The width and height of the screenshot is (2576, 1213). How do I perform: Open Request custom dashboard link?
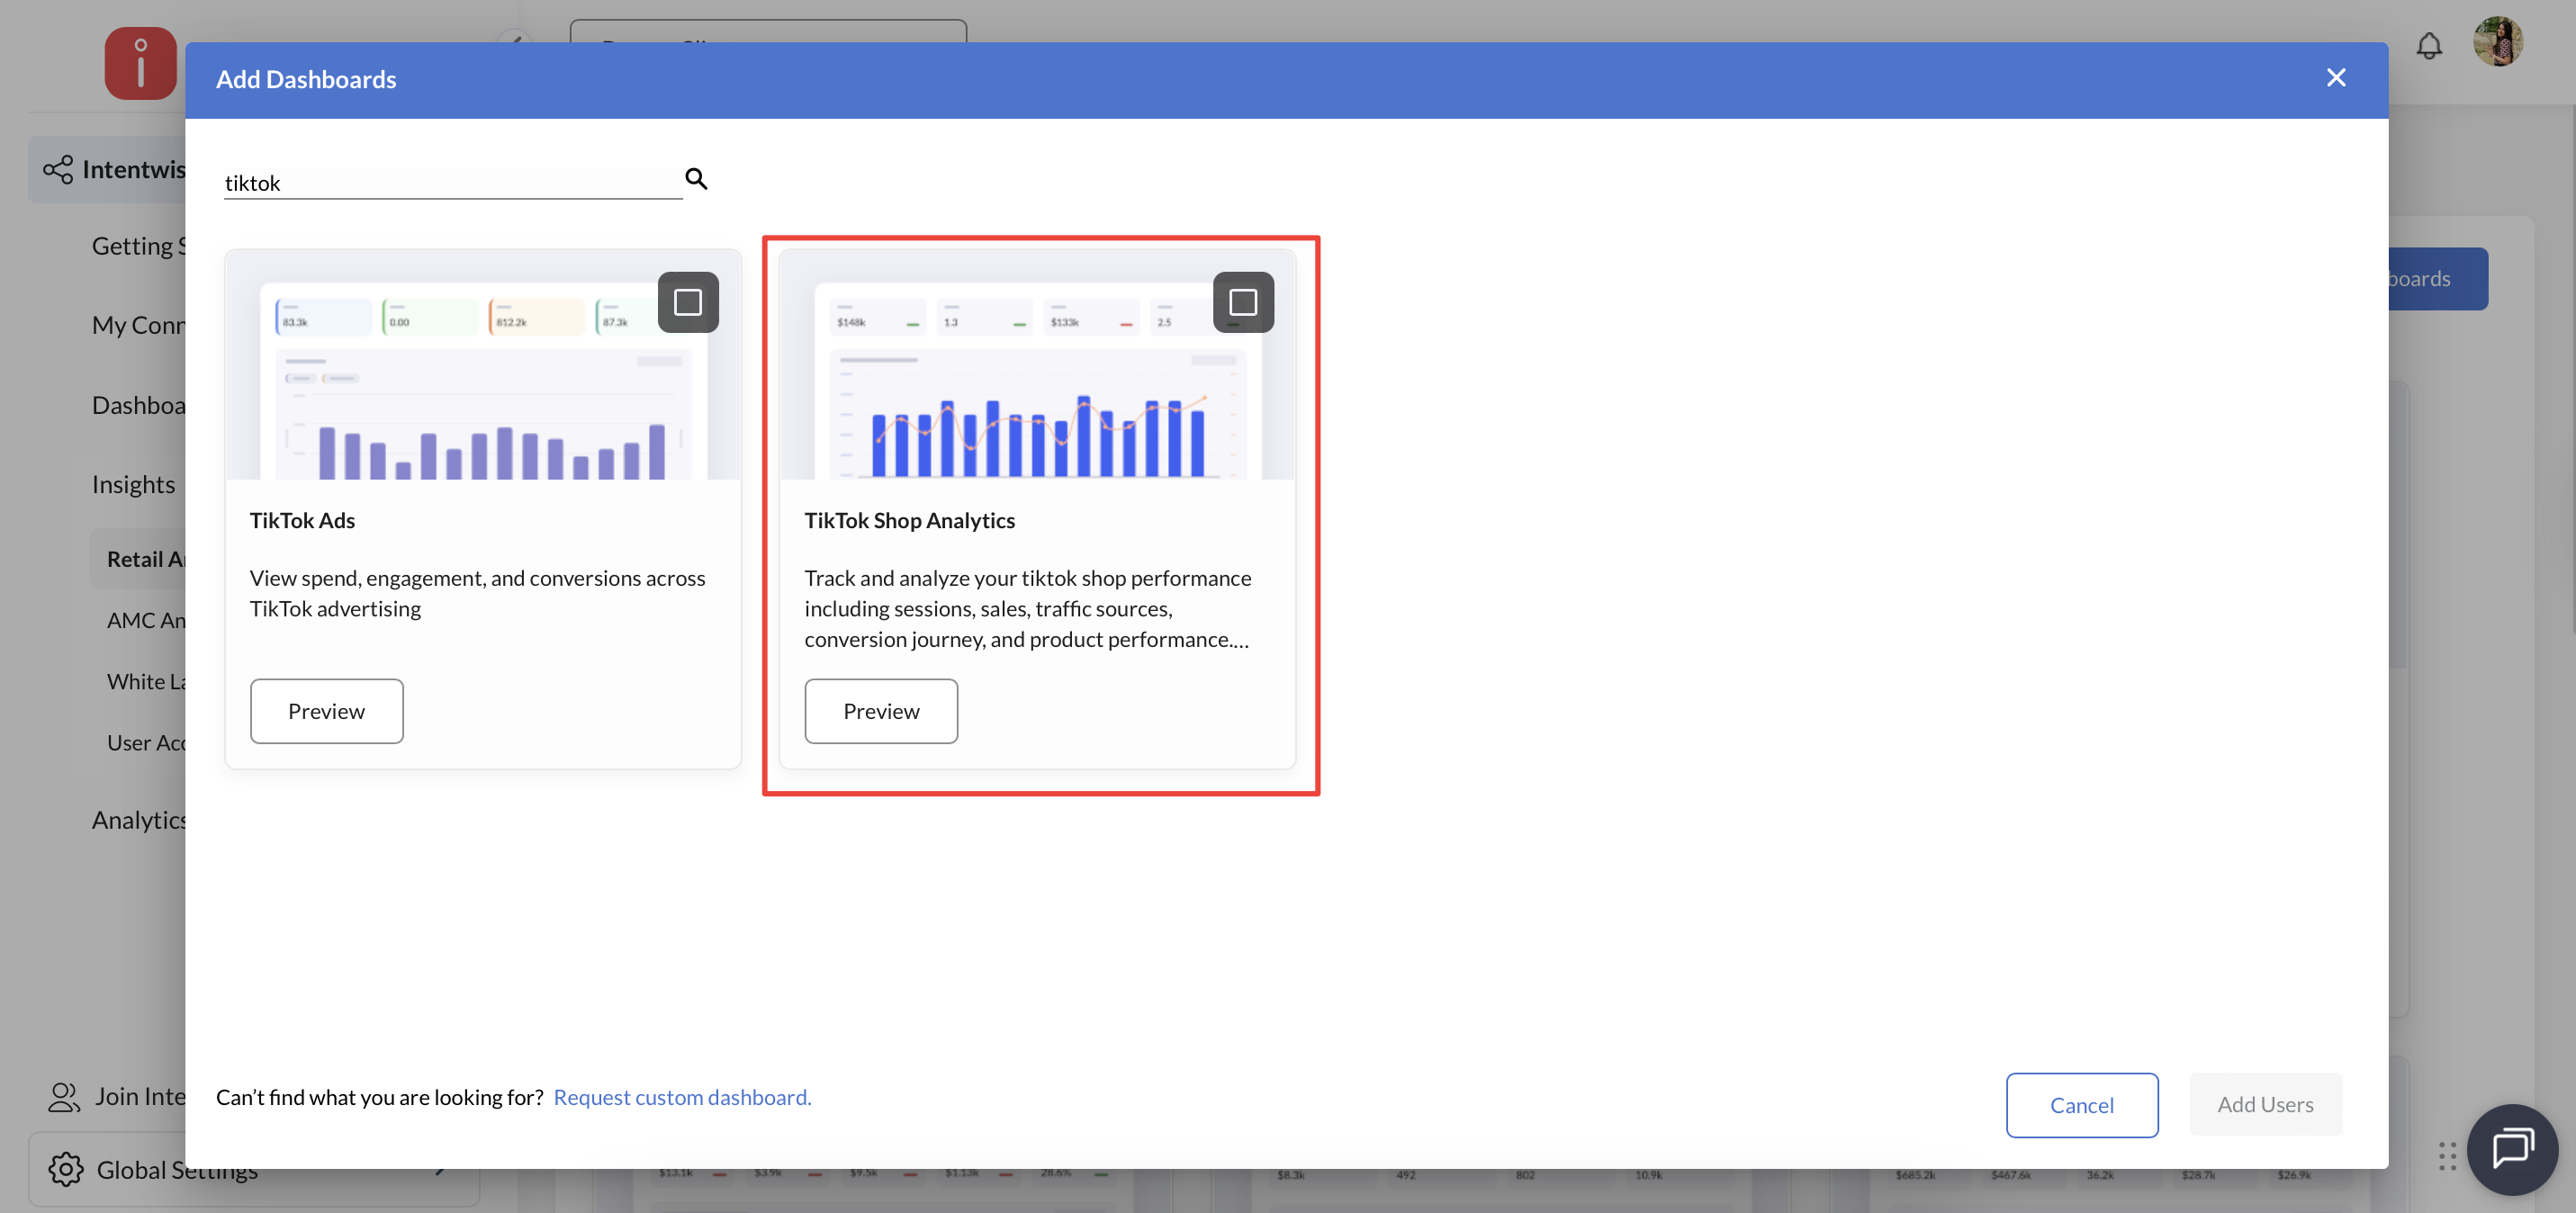tap(682, 1097)
